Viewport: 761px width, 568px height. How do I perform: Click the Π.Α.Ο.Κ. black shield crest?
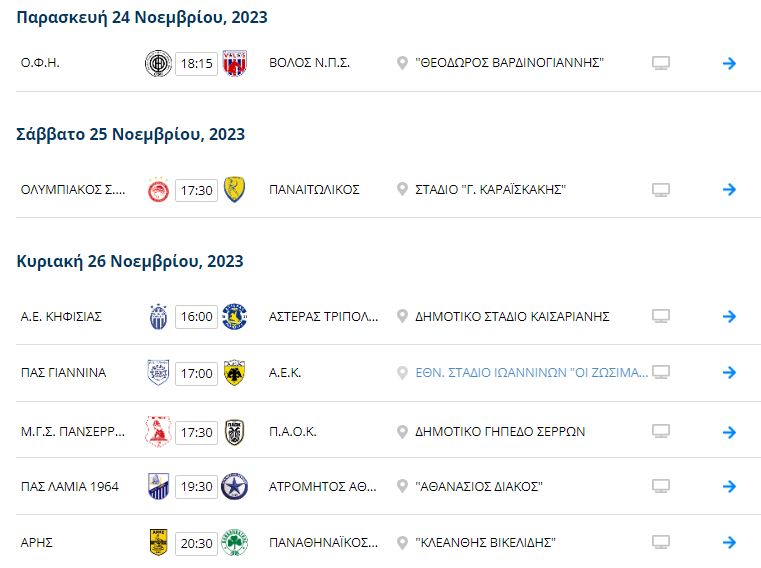click(234, 432)
